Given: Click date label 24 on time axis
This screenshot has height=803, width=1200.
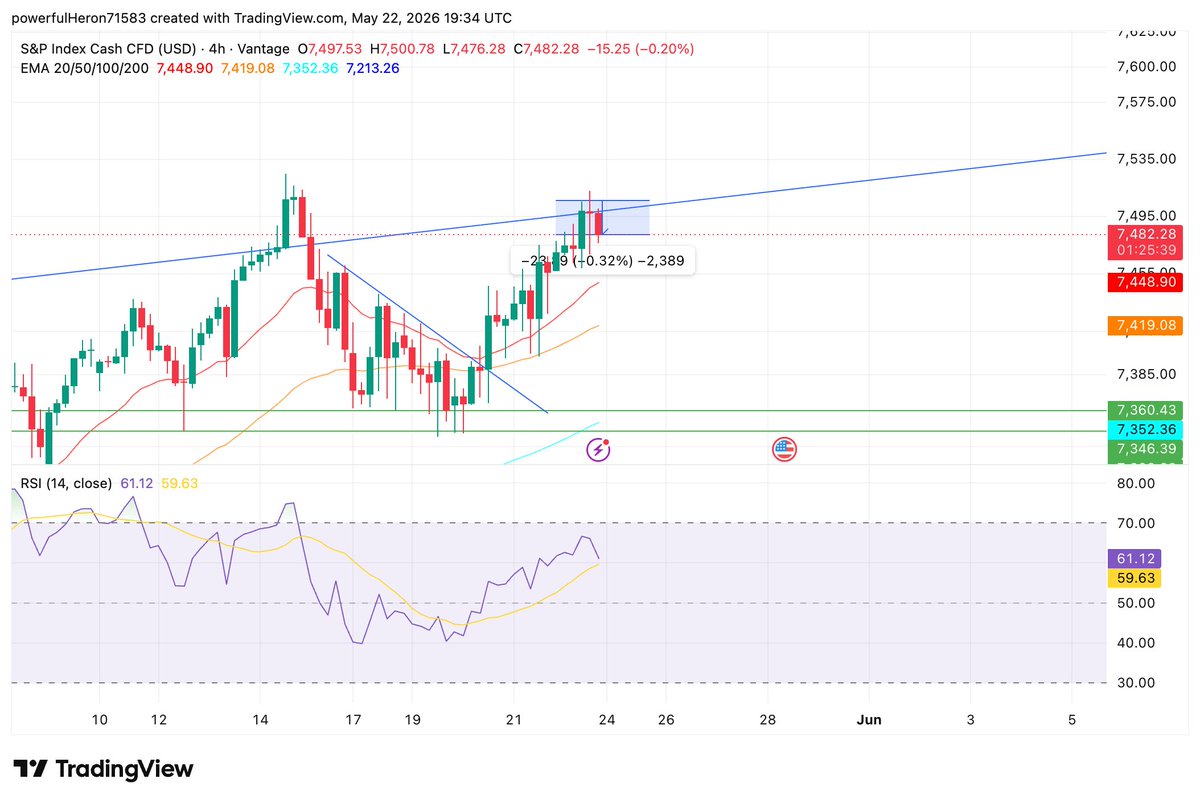Looking at the screenshot, I should click(606, 720).
